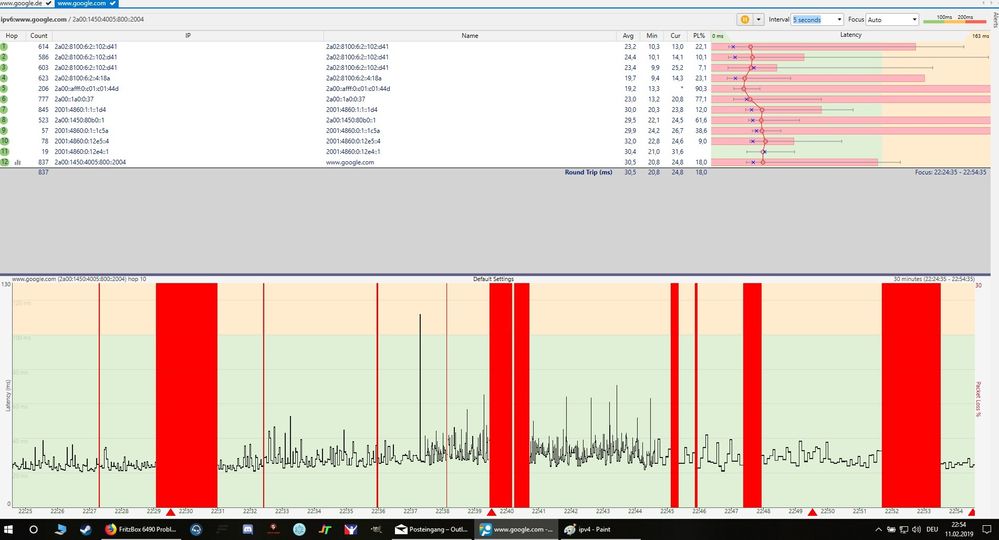999x540 pixels.
Task: Expand the Focus dropdown set to Auto
Action: click(x=892, y=19)
